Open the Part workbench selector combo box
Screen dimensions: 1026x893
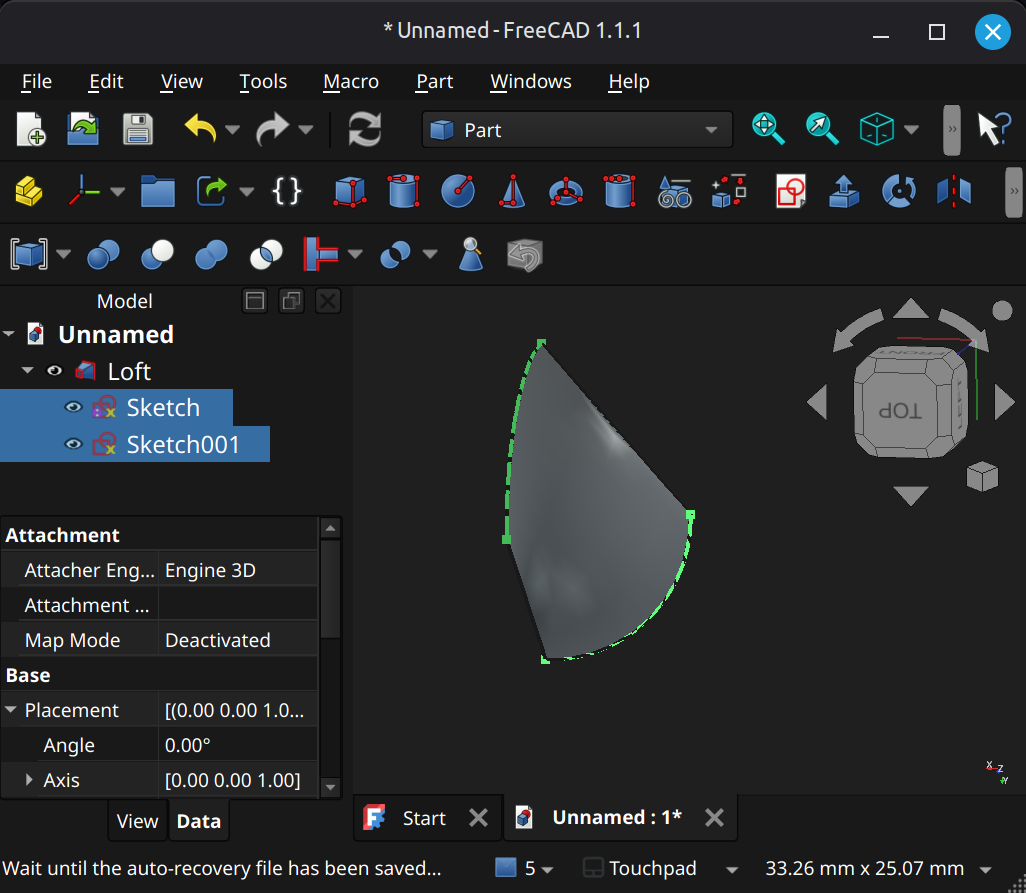click(576, 130)
